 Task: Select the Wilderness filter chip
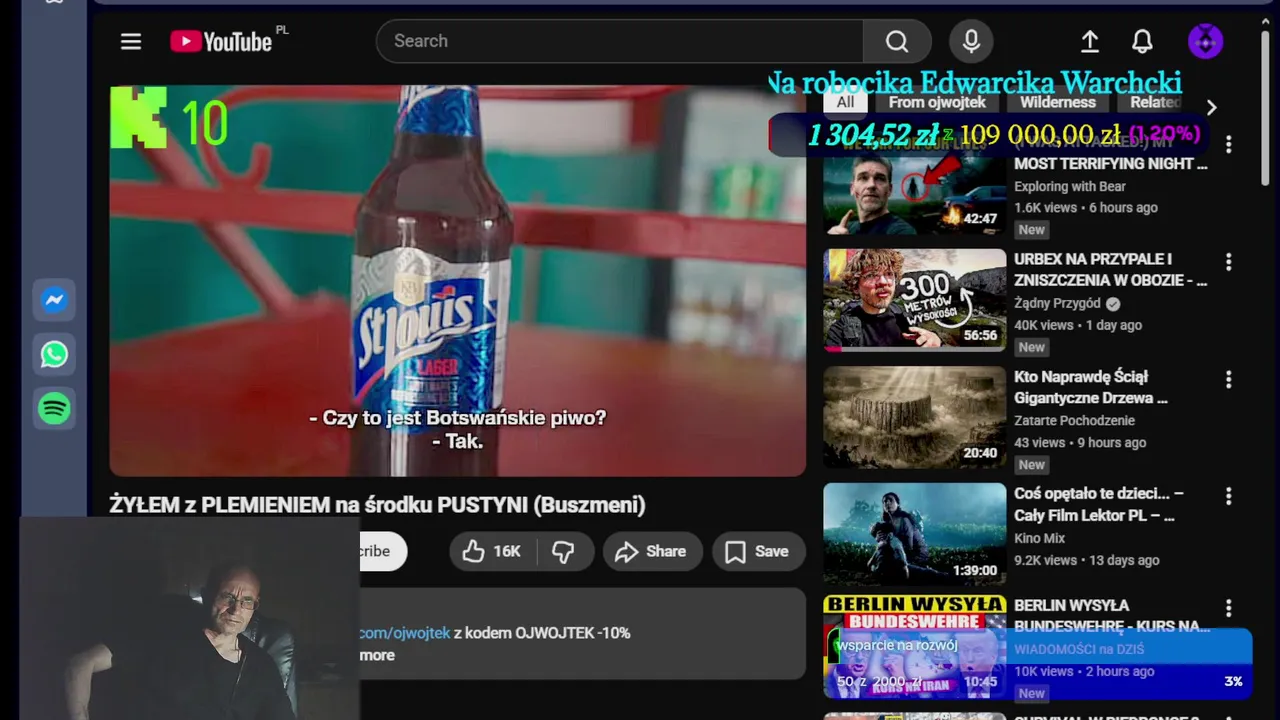(1058, 102)
